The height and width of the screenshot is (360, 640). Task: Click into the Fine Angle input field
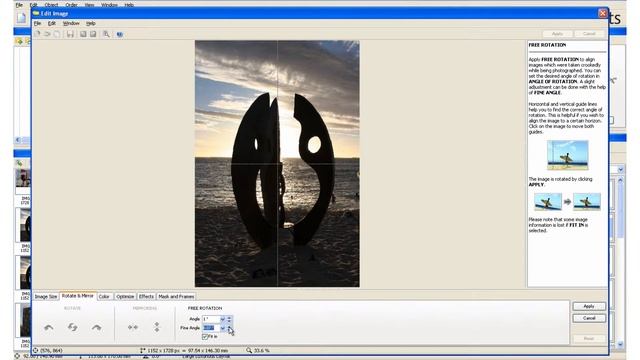coord(211,328)
